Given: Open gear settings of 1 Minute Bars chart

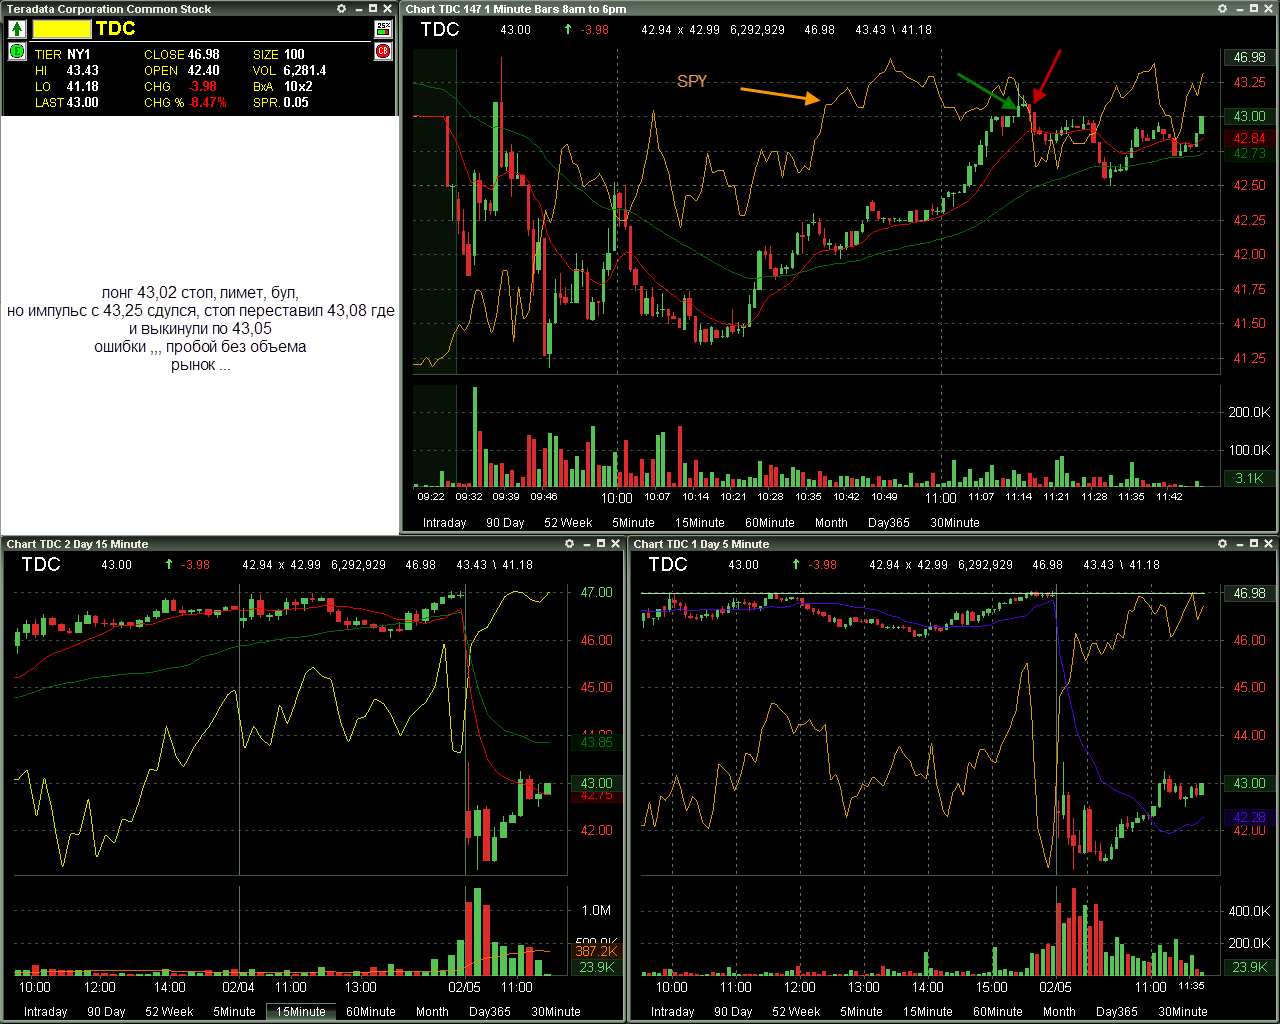Looking at the screenshot, I should tap(1222, 9).
